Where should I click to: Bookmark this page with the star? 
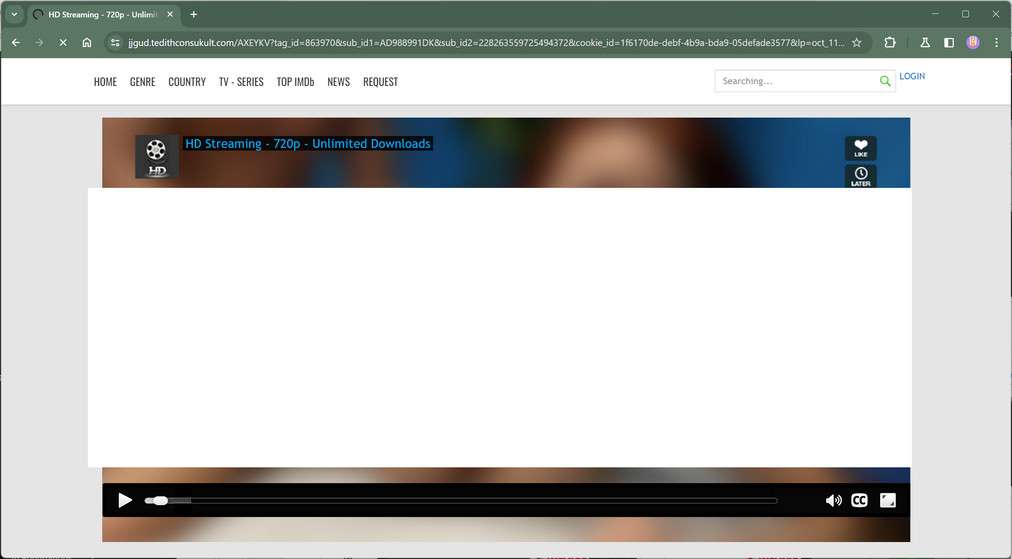click(x=856, y=43)
